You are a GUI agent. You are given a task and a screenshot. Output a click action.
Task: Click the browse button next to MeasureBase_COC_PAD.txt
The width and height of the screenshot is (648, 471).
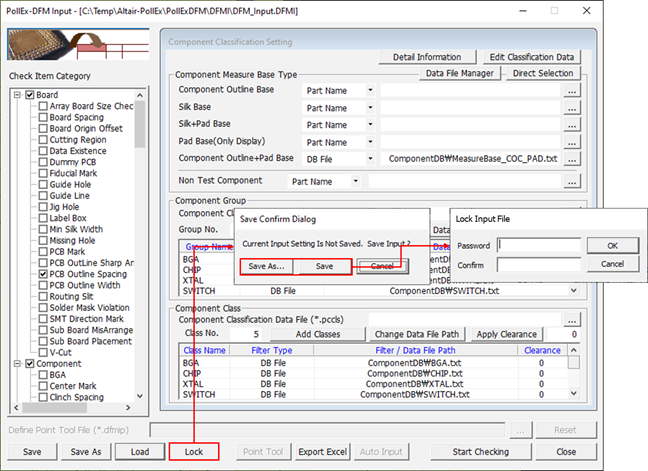coord(572,159)
